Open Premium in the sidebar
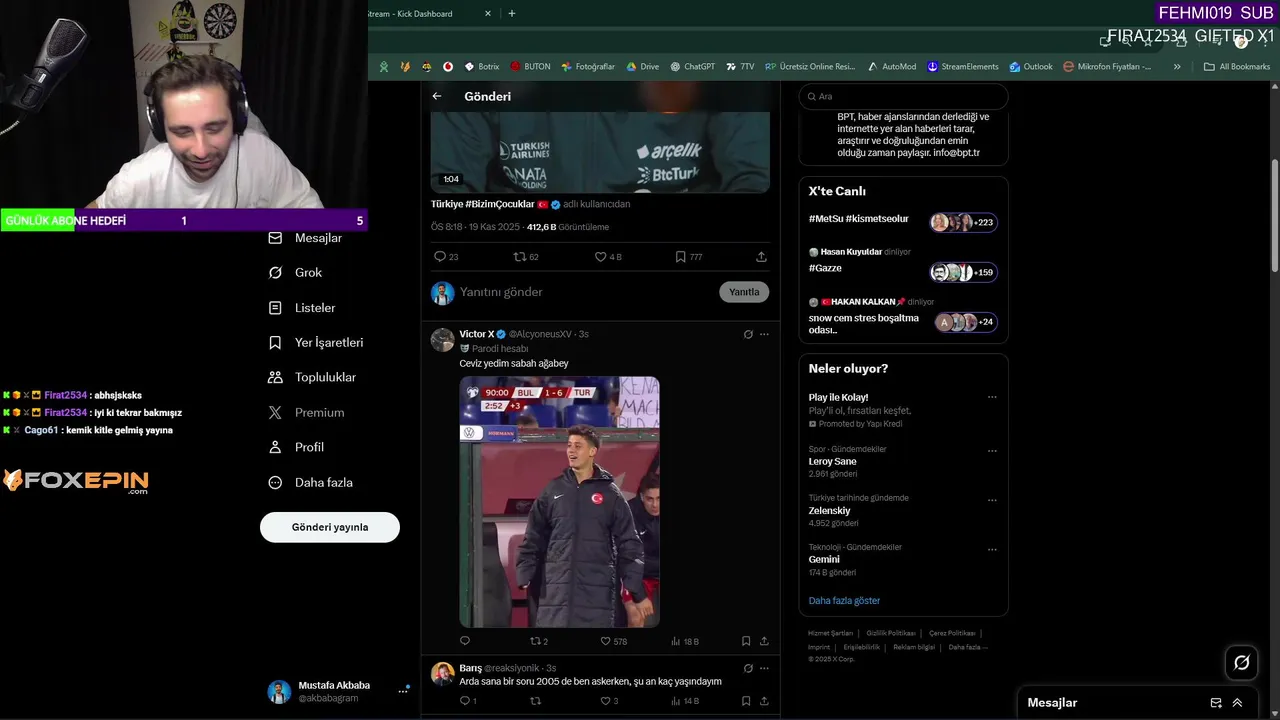1280x720 pixels. (x=306, y=412)
